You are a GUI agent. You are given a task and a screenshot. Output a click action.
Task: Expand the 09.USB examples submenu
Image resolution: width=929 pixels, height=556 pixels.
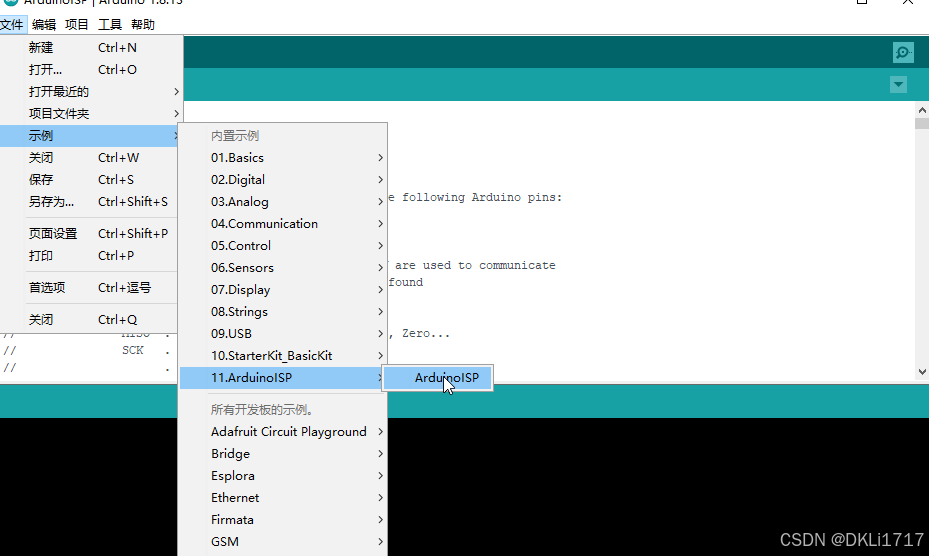[x=283, y=333]
